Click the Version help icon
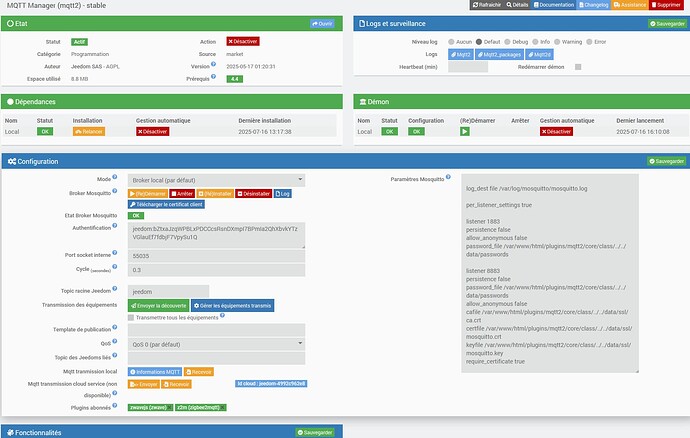 213,64
